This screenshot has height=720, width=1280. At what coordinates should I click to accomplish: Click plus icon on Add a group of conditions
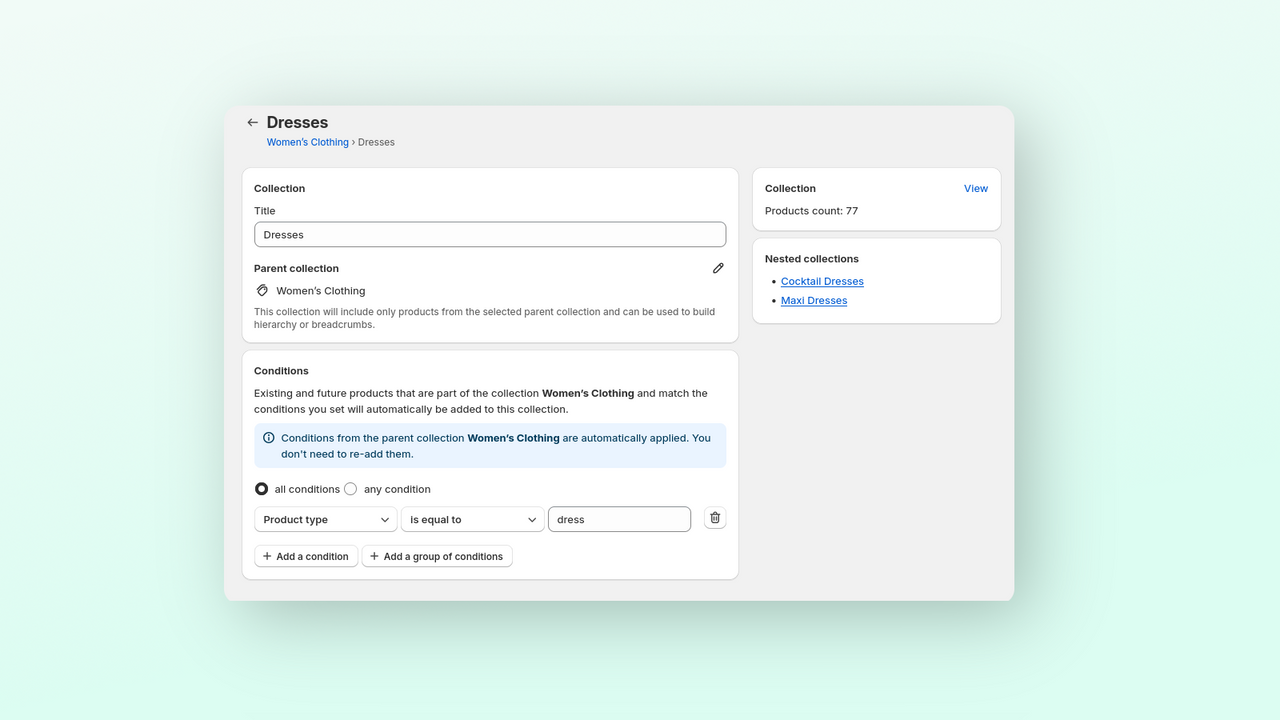coord(374,556)
